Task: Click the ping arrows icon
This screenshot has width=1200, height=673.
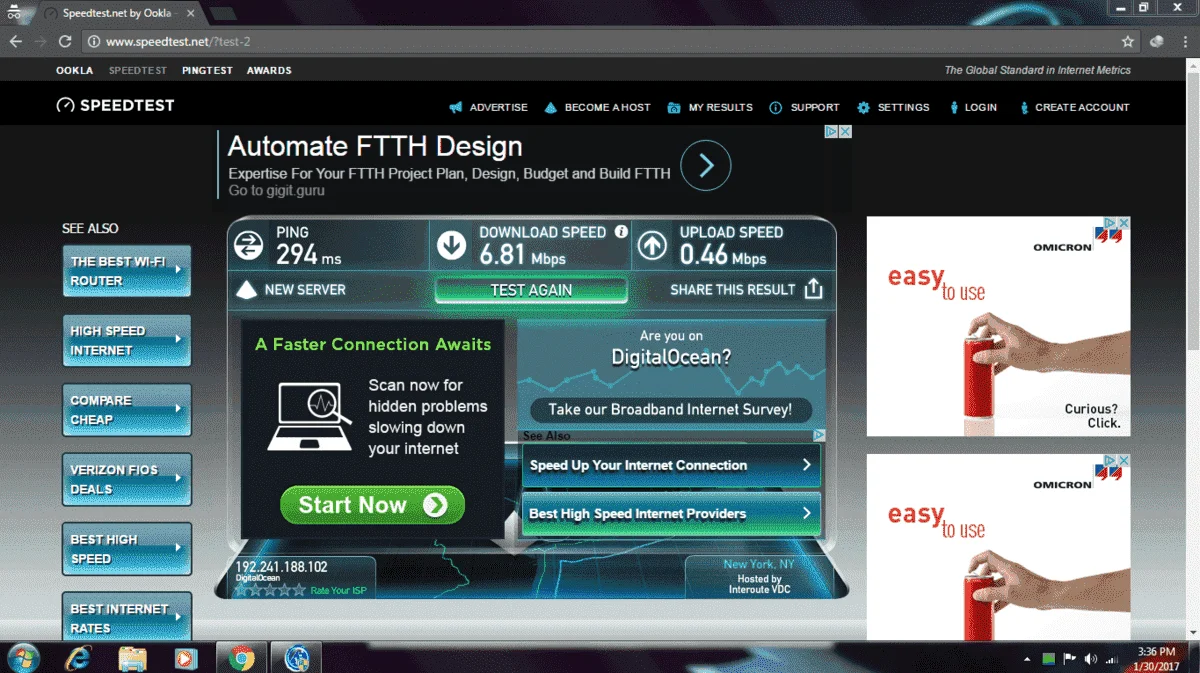Action: [x=248, y=244]
